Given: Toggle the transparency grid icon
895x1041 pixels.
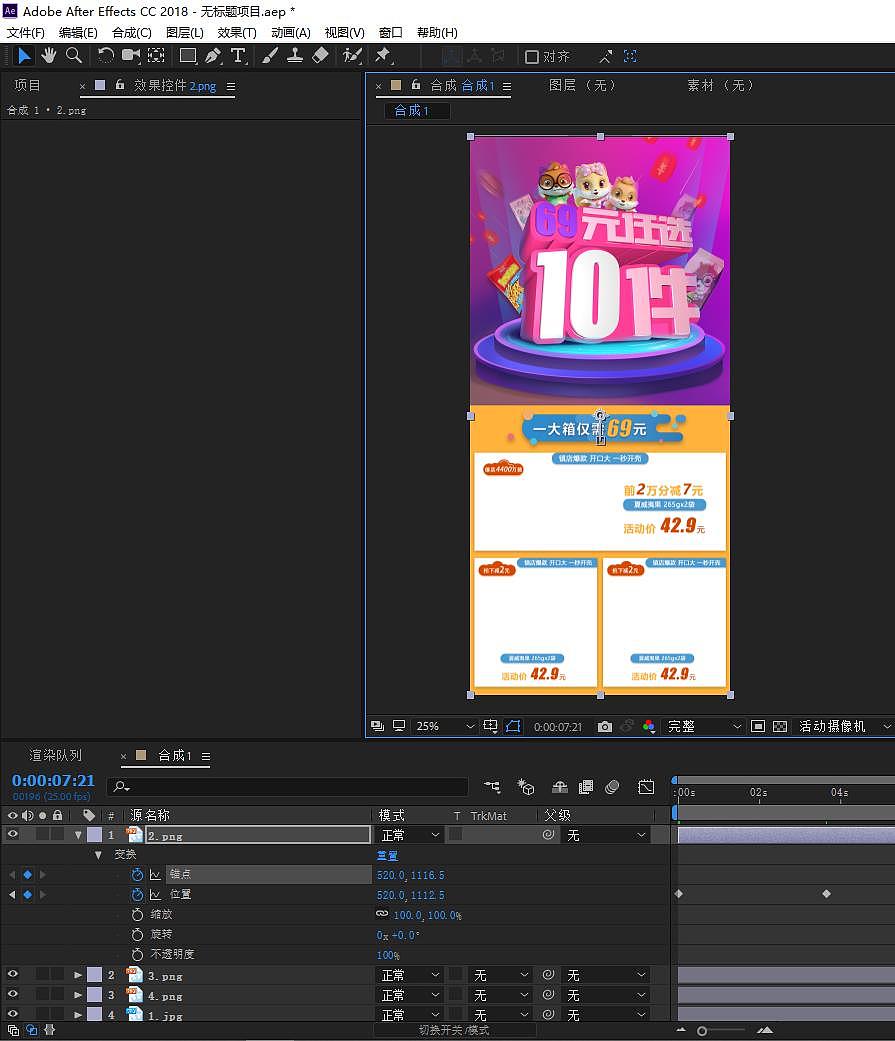Looking at the screenshot, I should [780, 726].
